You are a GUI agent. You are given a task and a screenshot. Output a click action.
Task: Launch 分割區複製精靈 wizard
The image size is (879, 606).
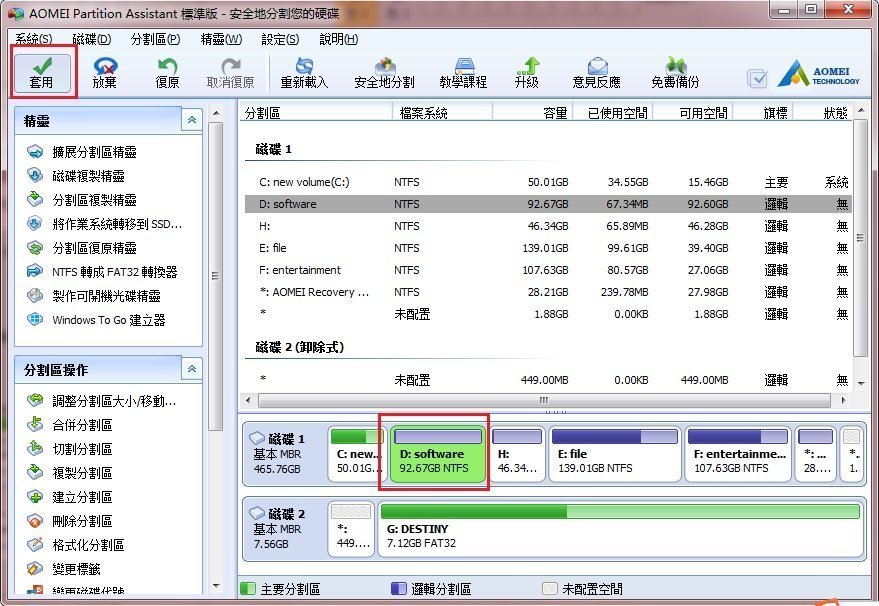point(82,200)
